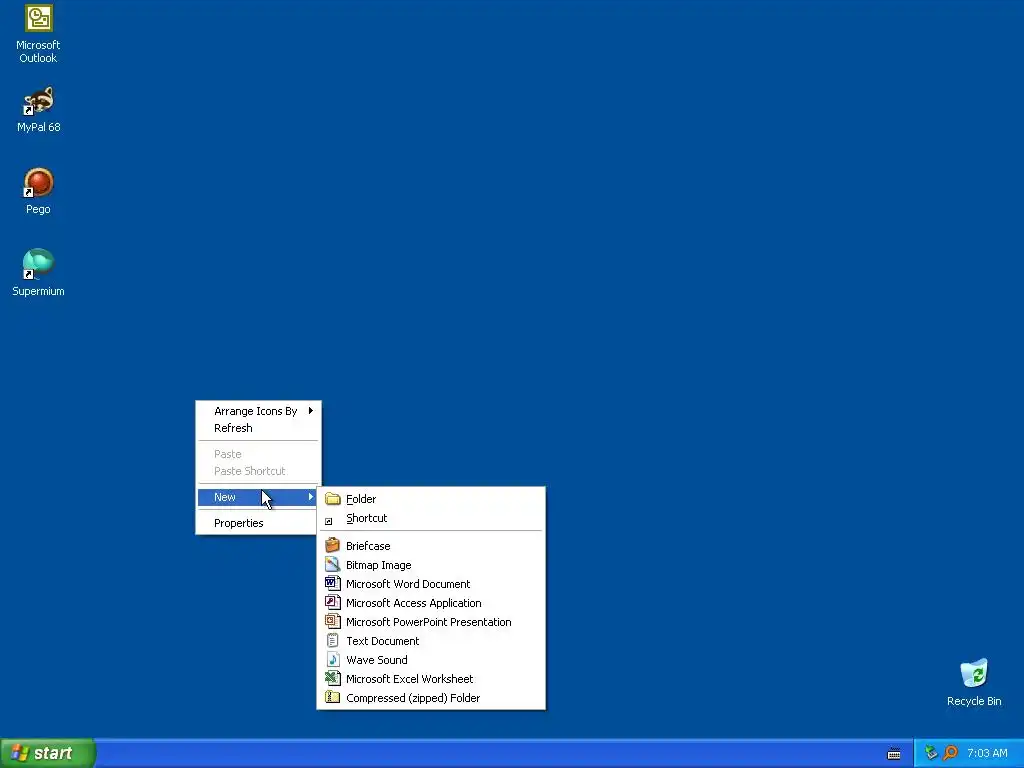This screenshot has width=1024, height=768.
Task: Click the Safely Remove Hardware tray icon
Action: [931, 753]
